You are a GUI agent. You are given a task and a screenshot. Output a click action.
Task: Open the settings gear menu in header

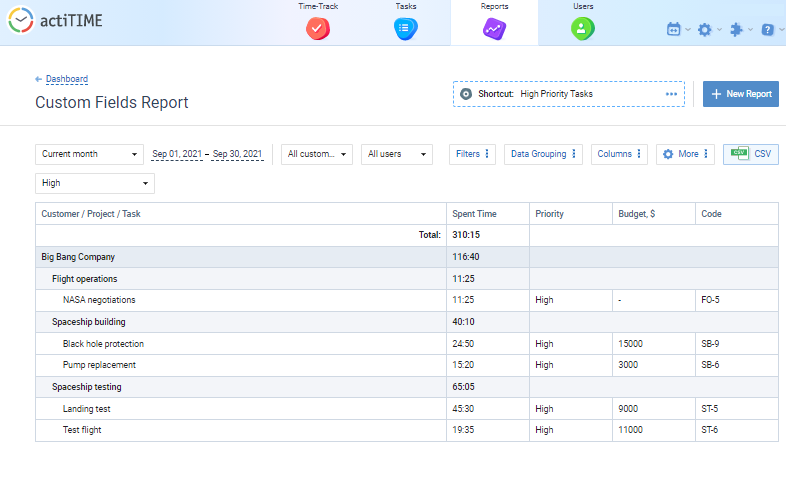[704, 30]
